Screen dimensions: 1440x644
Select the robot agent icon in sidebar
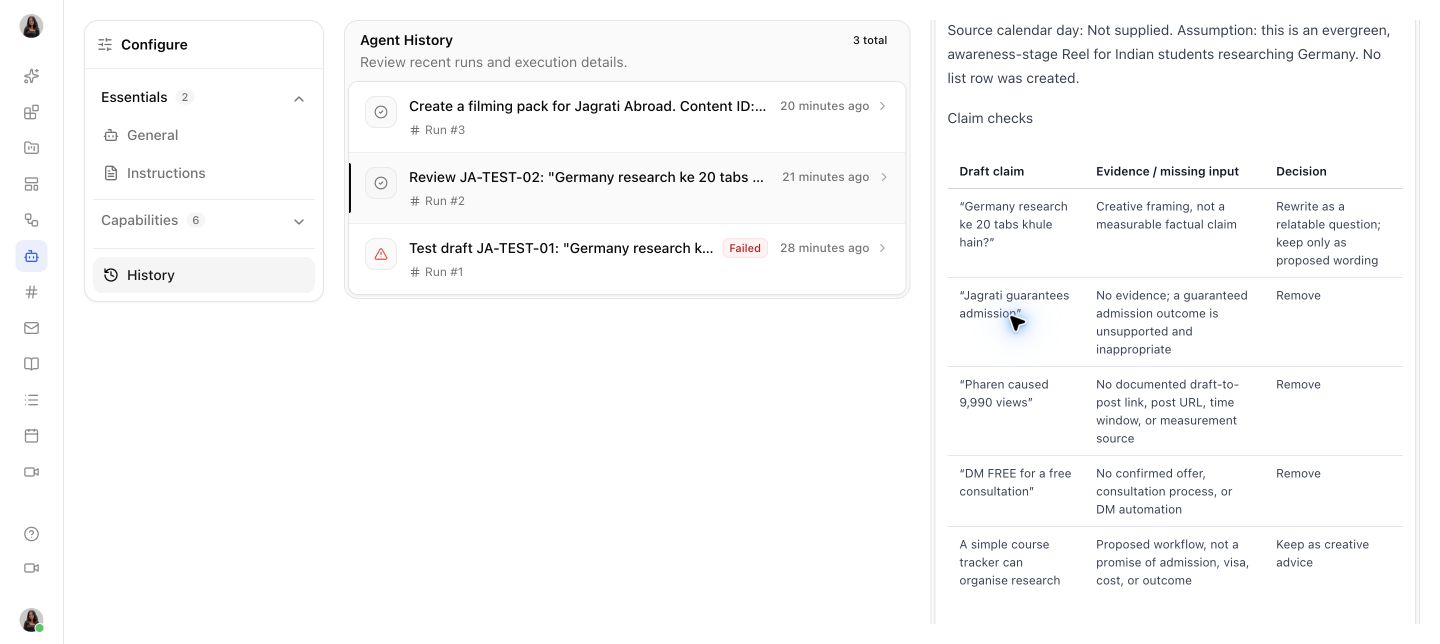pyautogui.click(x=31, y=256)
